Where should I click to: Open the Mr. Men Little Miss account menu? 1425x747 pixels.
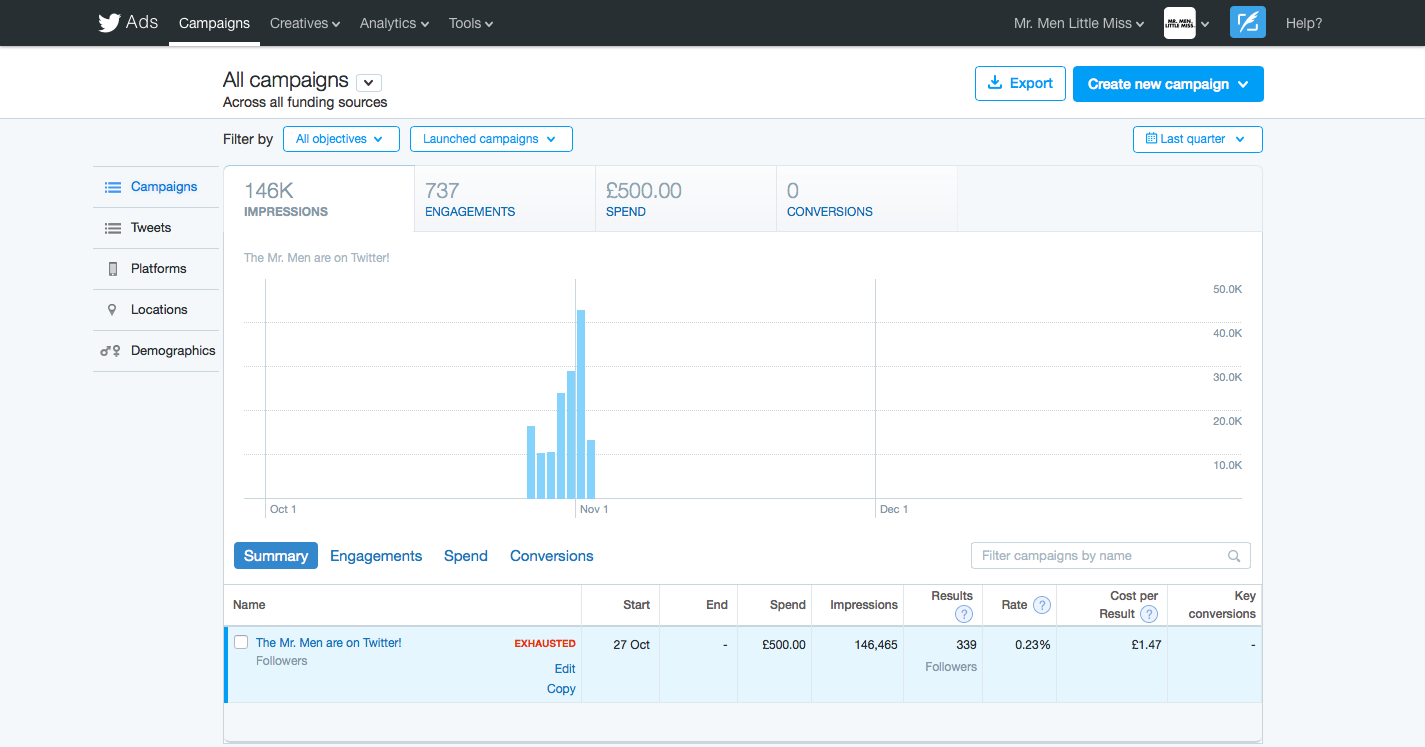[1079, 23]
